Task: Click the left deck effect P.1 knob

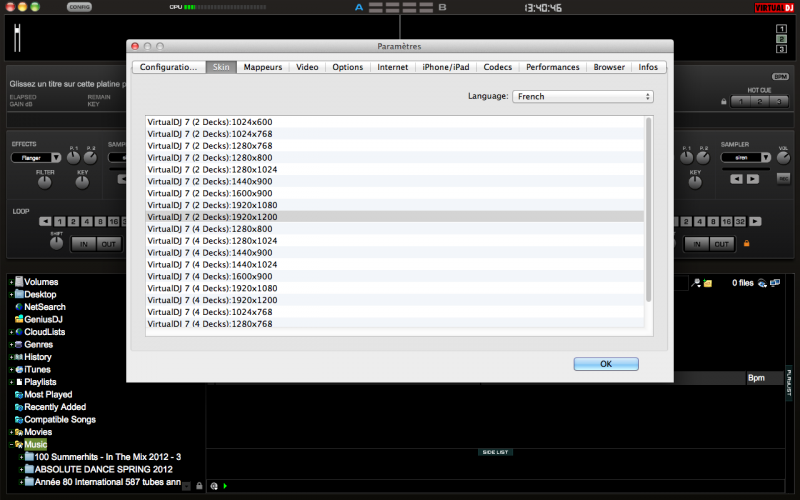Action: pos(73,158)
